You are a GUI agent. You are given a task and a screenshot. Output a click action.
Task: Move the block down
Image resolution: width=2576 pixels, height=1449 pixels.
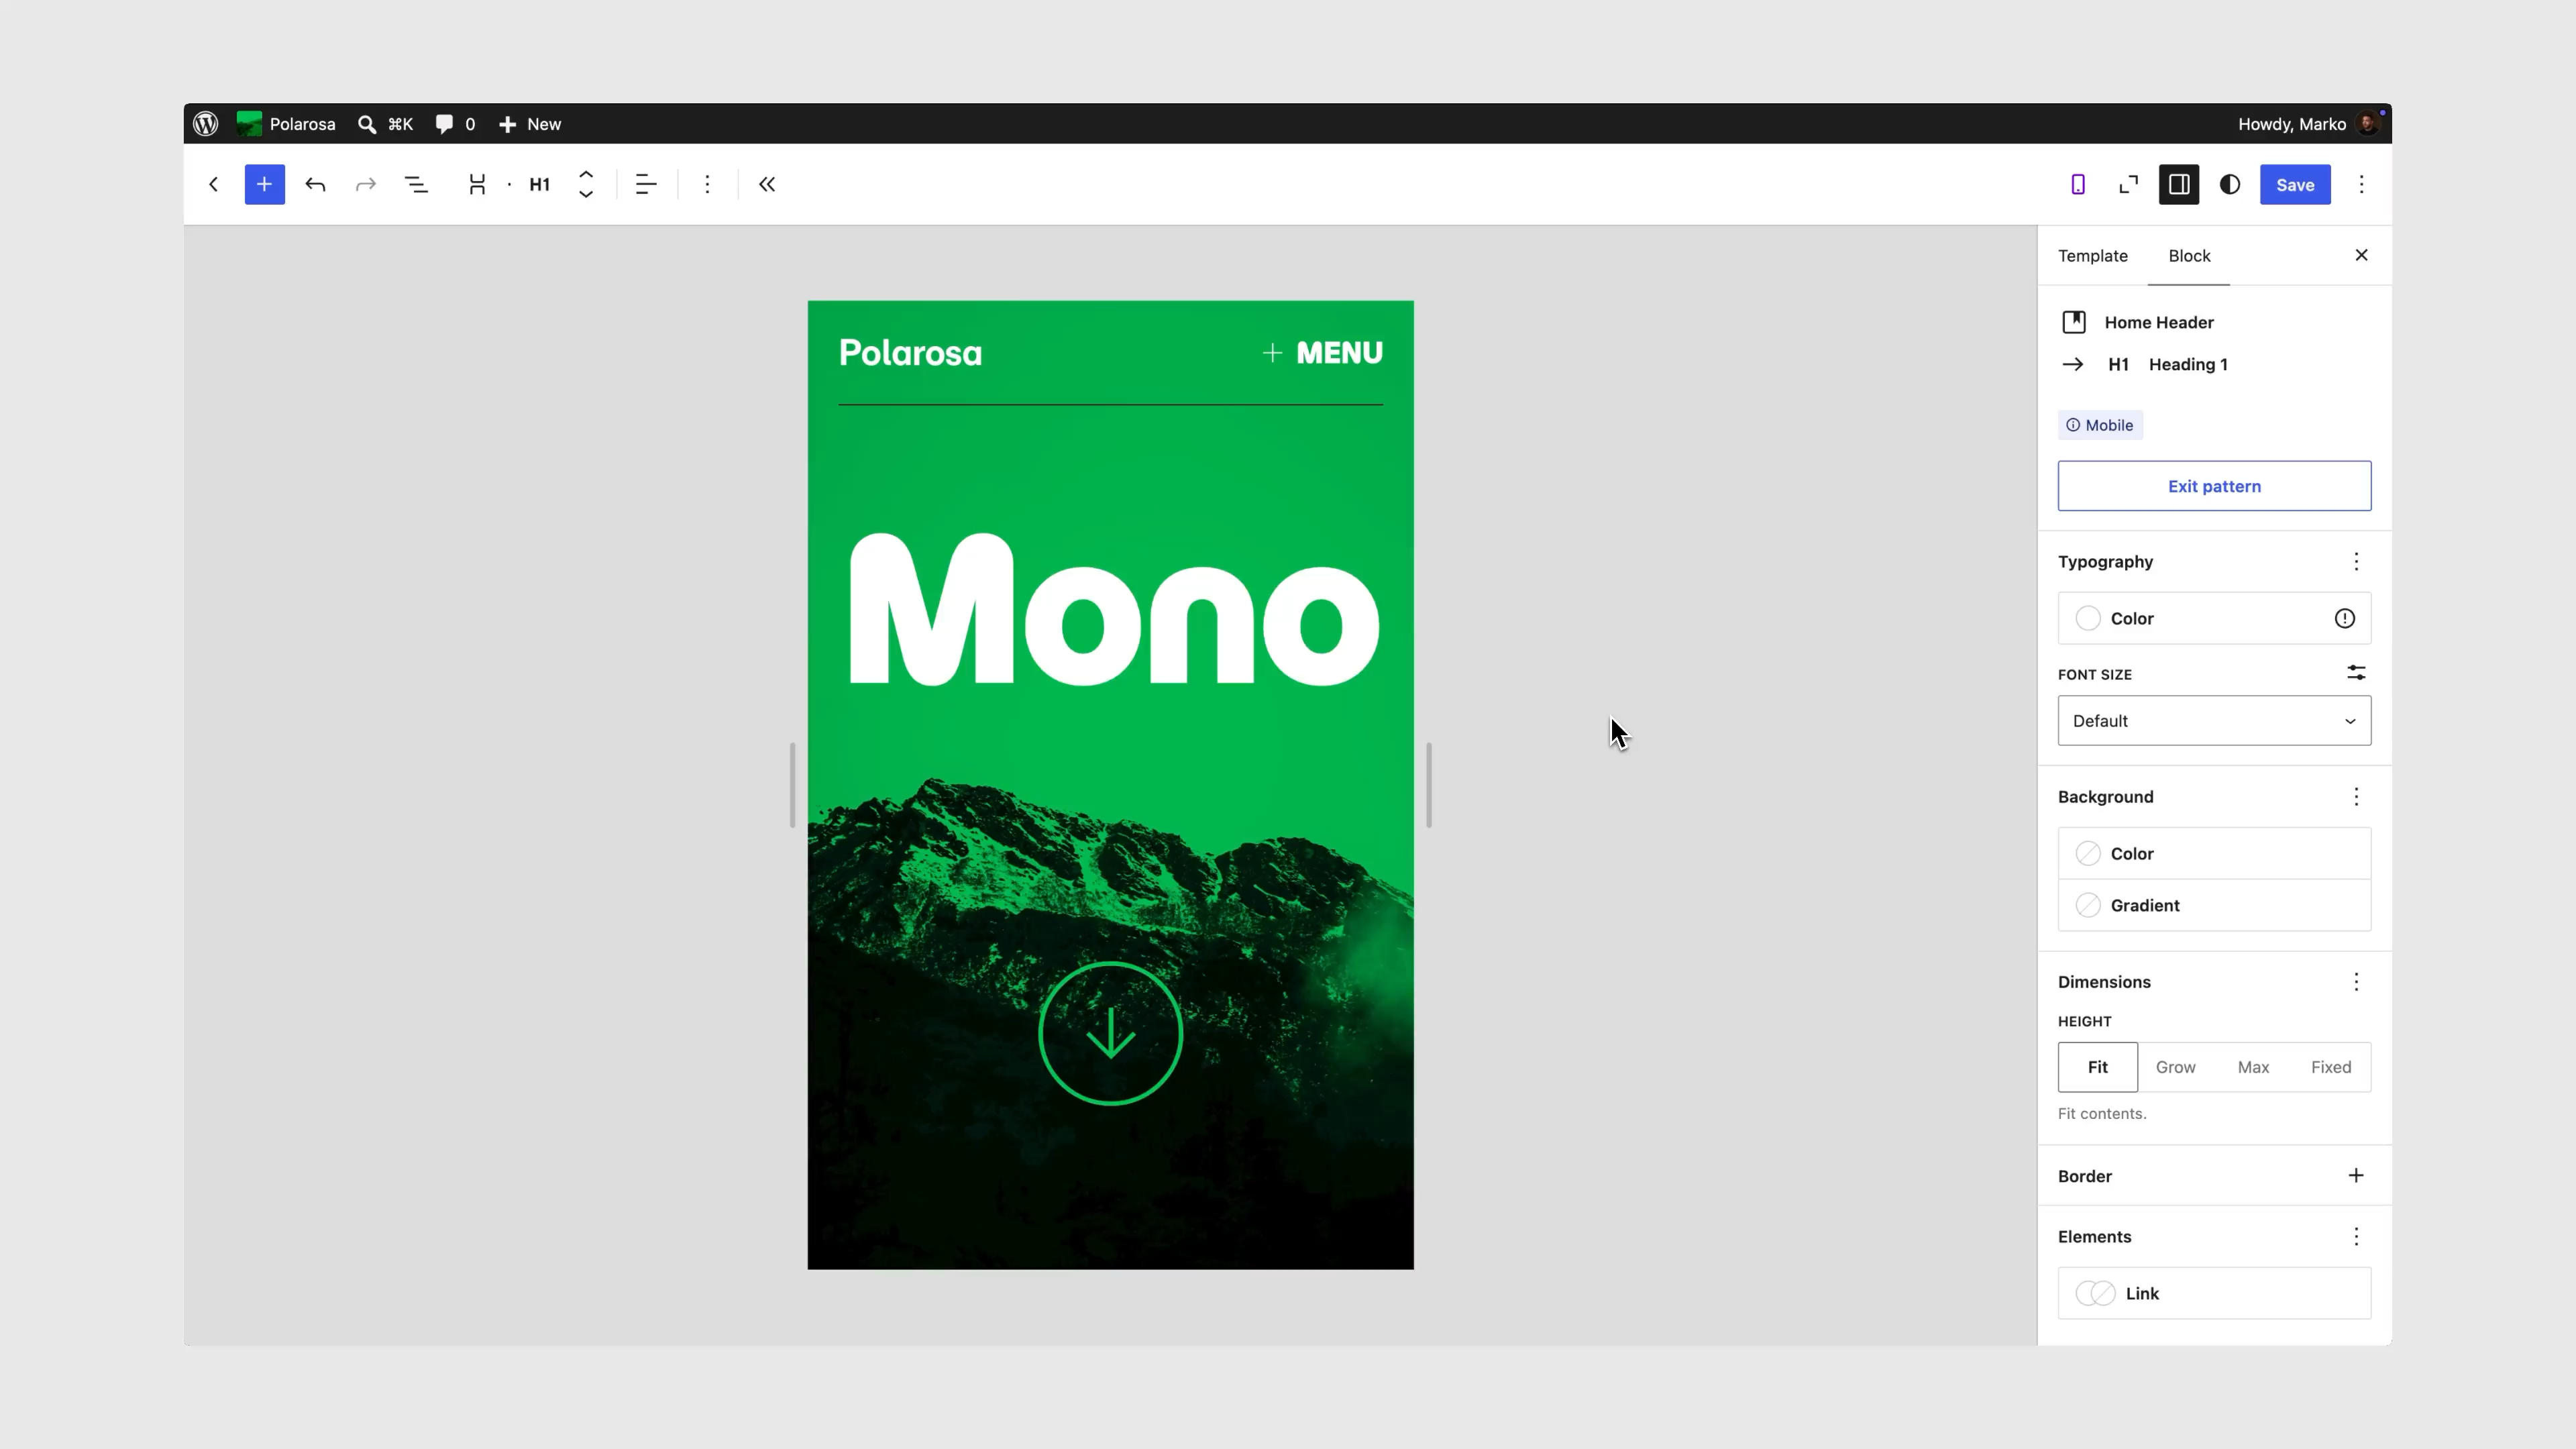point(586,194)
